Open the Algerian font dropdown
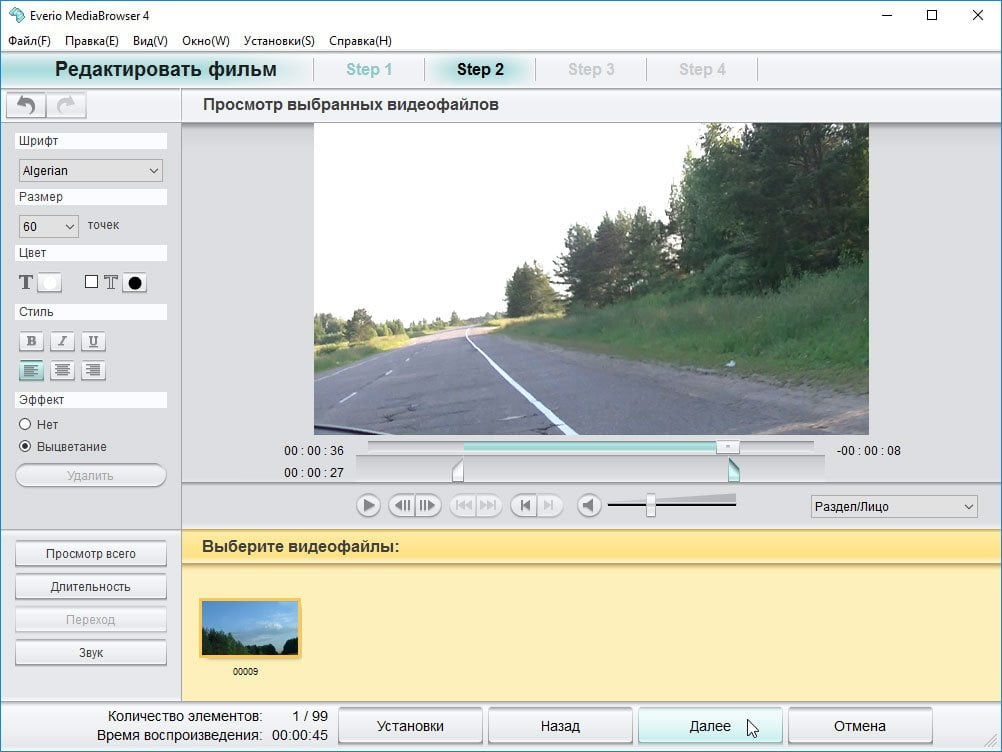 click(91, 171)
